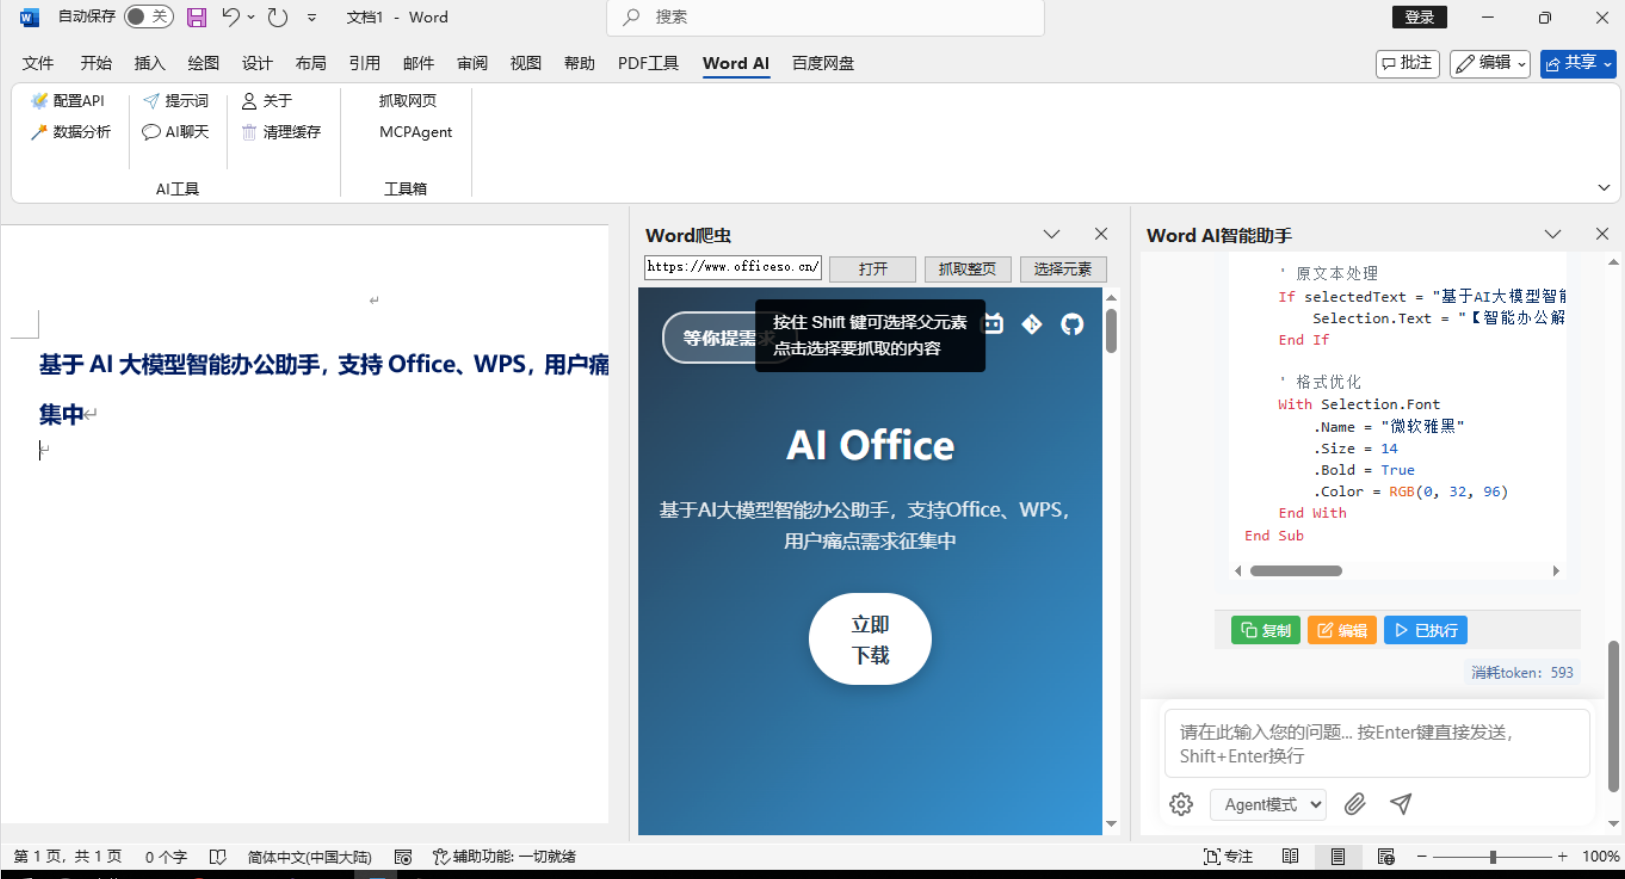Click the 抓取整页 button
Screen dimensions: 1625x879
coord(967,269)
